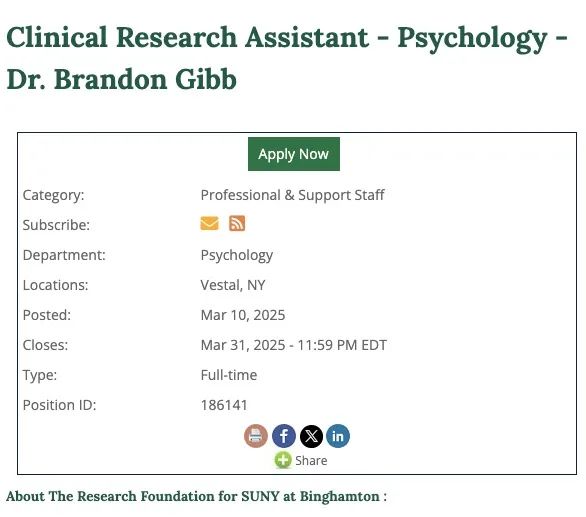This screenshot has height=517, width=586.
Task: Click the Psychology department value
Action: (x=237, y=255)
